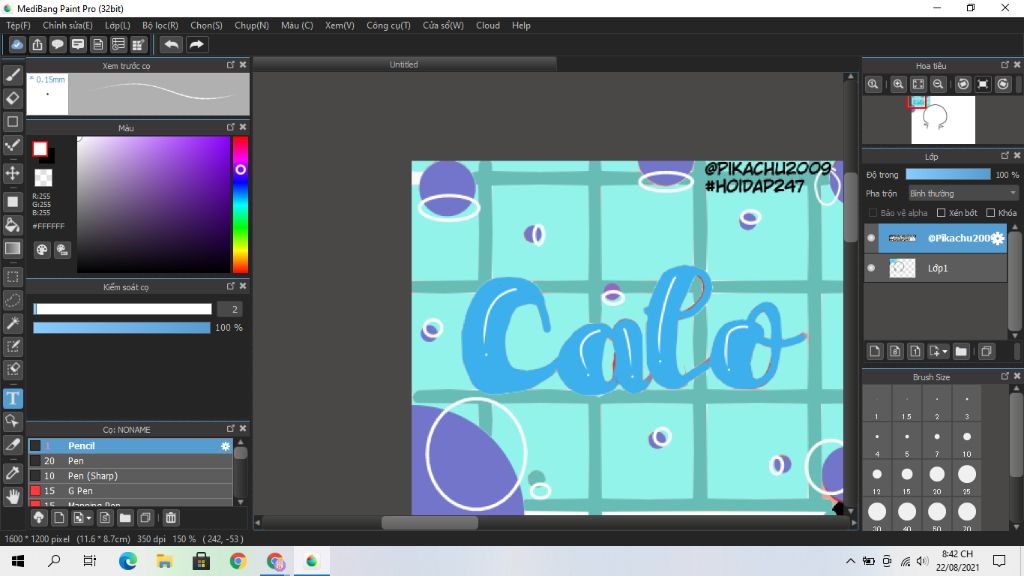Viewport: 1024px width, 576px height.
Task: Click the Redo arrow button
Action: (x=196, y=44)
